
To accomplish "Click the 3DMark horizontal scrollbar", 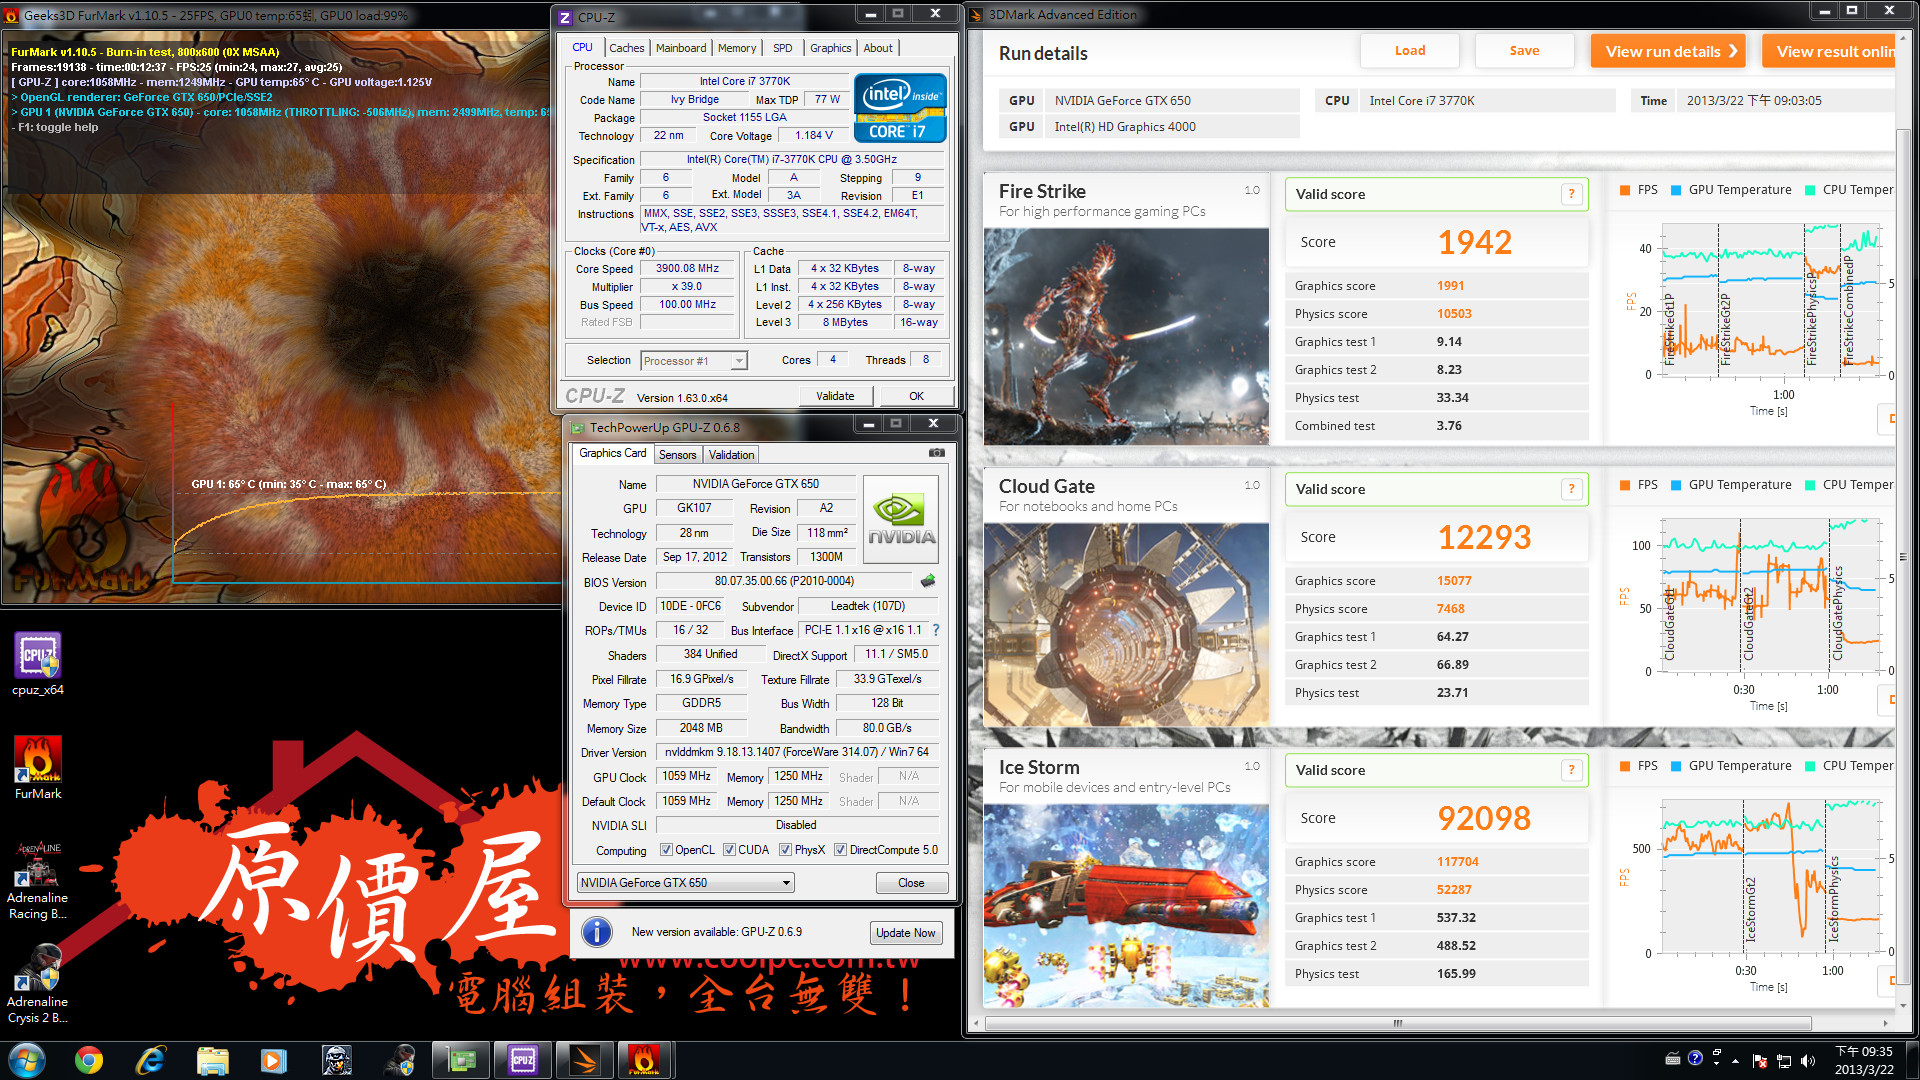I will tap(1398, 1023).
